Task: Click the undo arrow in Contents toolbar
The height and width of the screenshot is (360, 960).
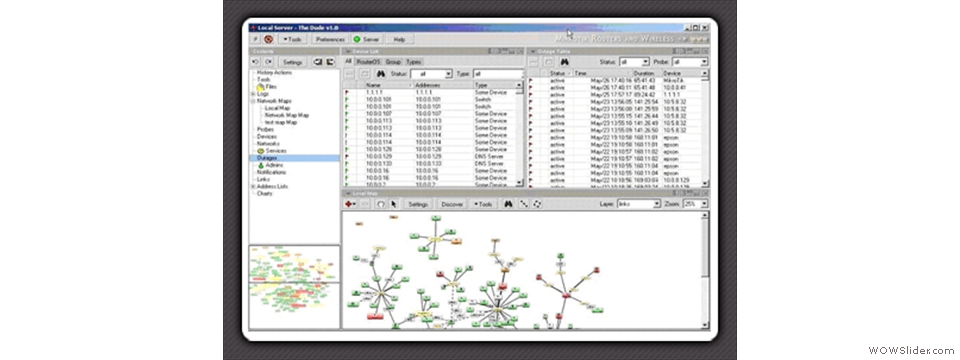Action: pyautogui.click(x=256, y=62)
